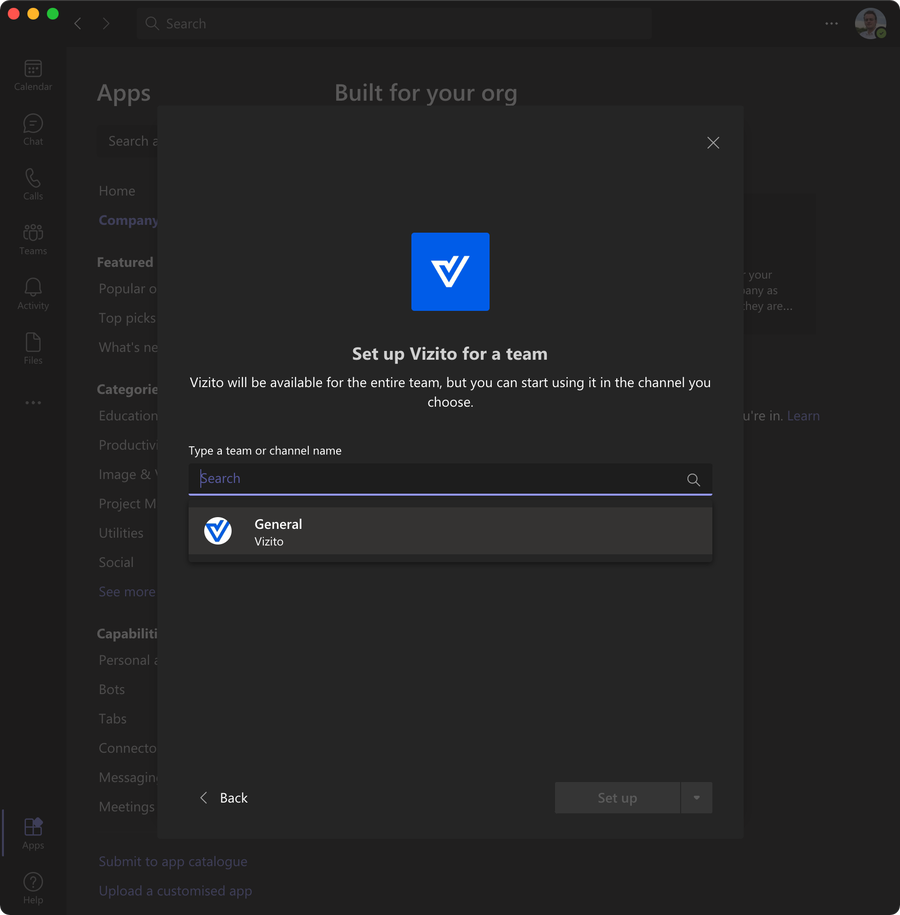Click the team or channel search field
The image size is (900, 915).
[435, 479]
